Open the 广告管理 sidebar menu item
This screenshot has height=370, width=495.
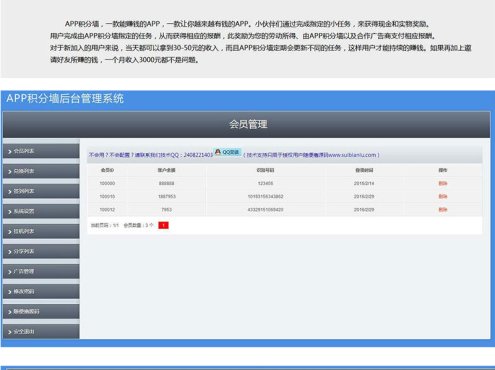[x=41, y=271]
